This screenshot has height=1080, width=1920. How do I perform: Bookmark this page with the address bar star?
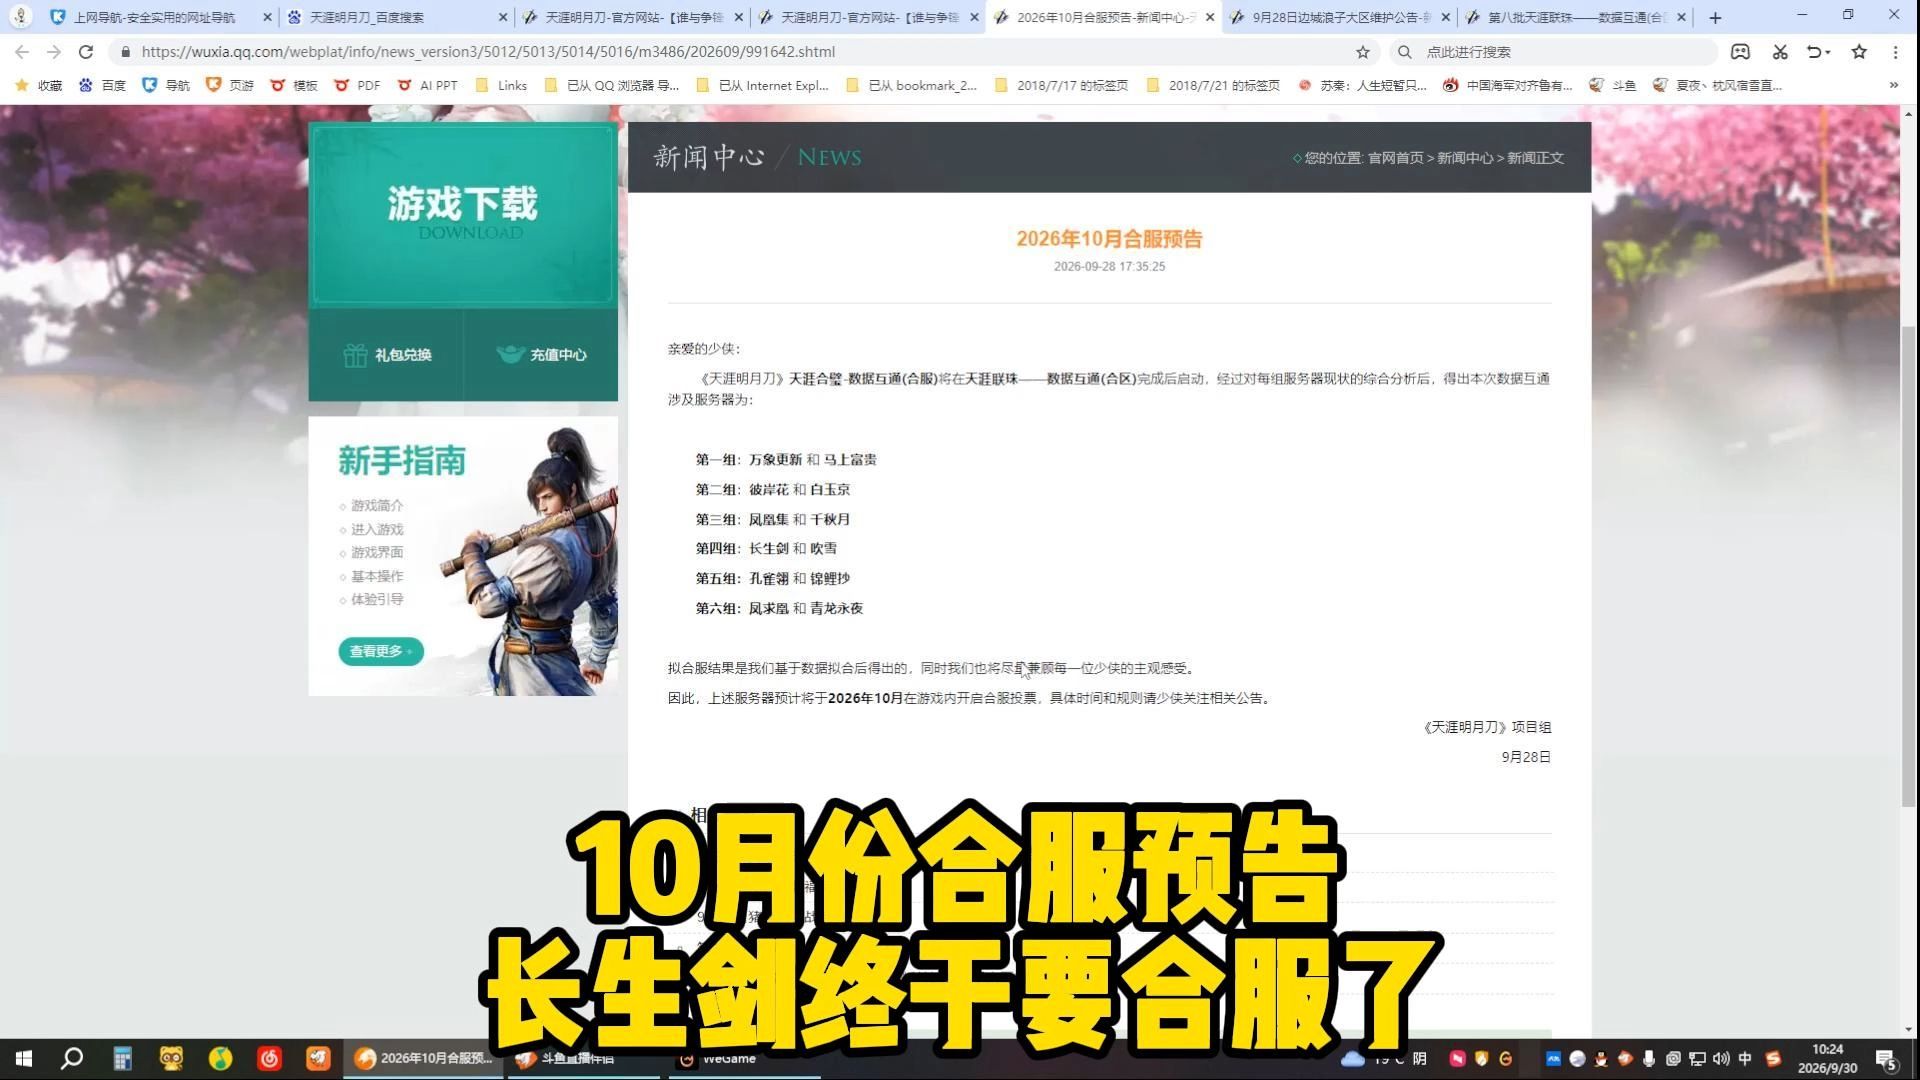[x=1362, y=52]
